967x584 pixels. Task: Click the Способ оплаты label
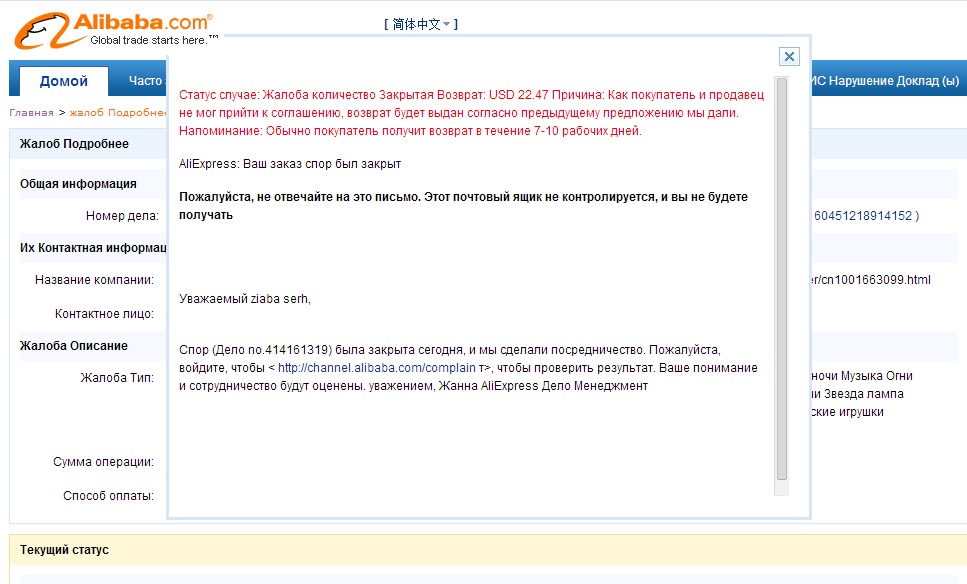pos(109,496)
